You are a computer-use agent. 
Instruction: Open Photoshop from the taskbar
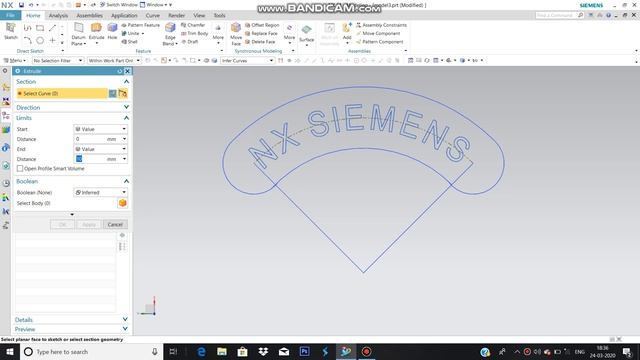point(304,351)
